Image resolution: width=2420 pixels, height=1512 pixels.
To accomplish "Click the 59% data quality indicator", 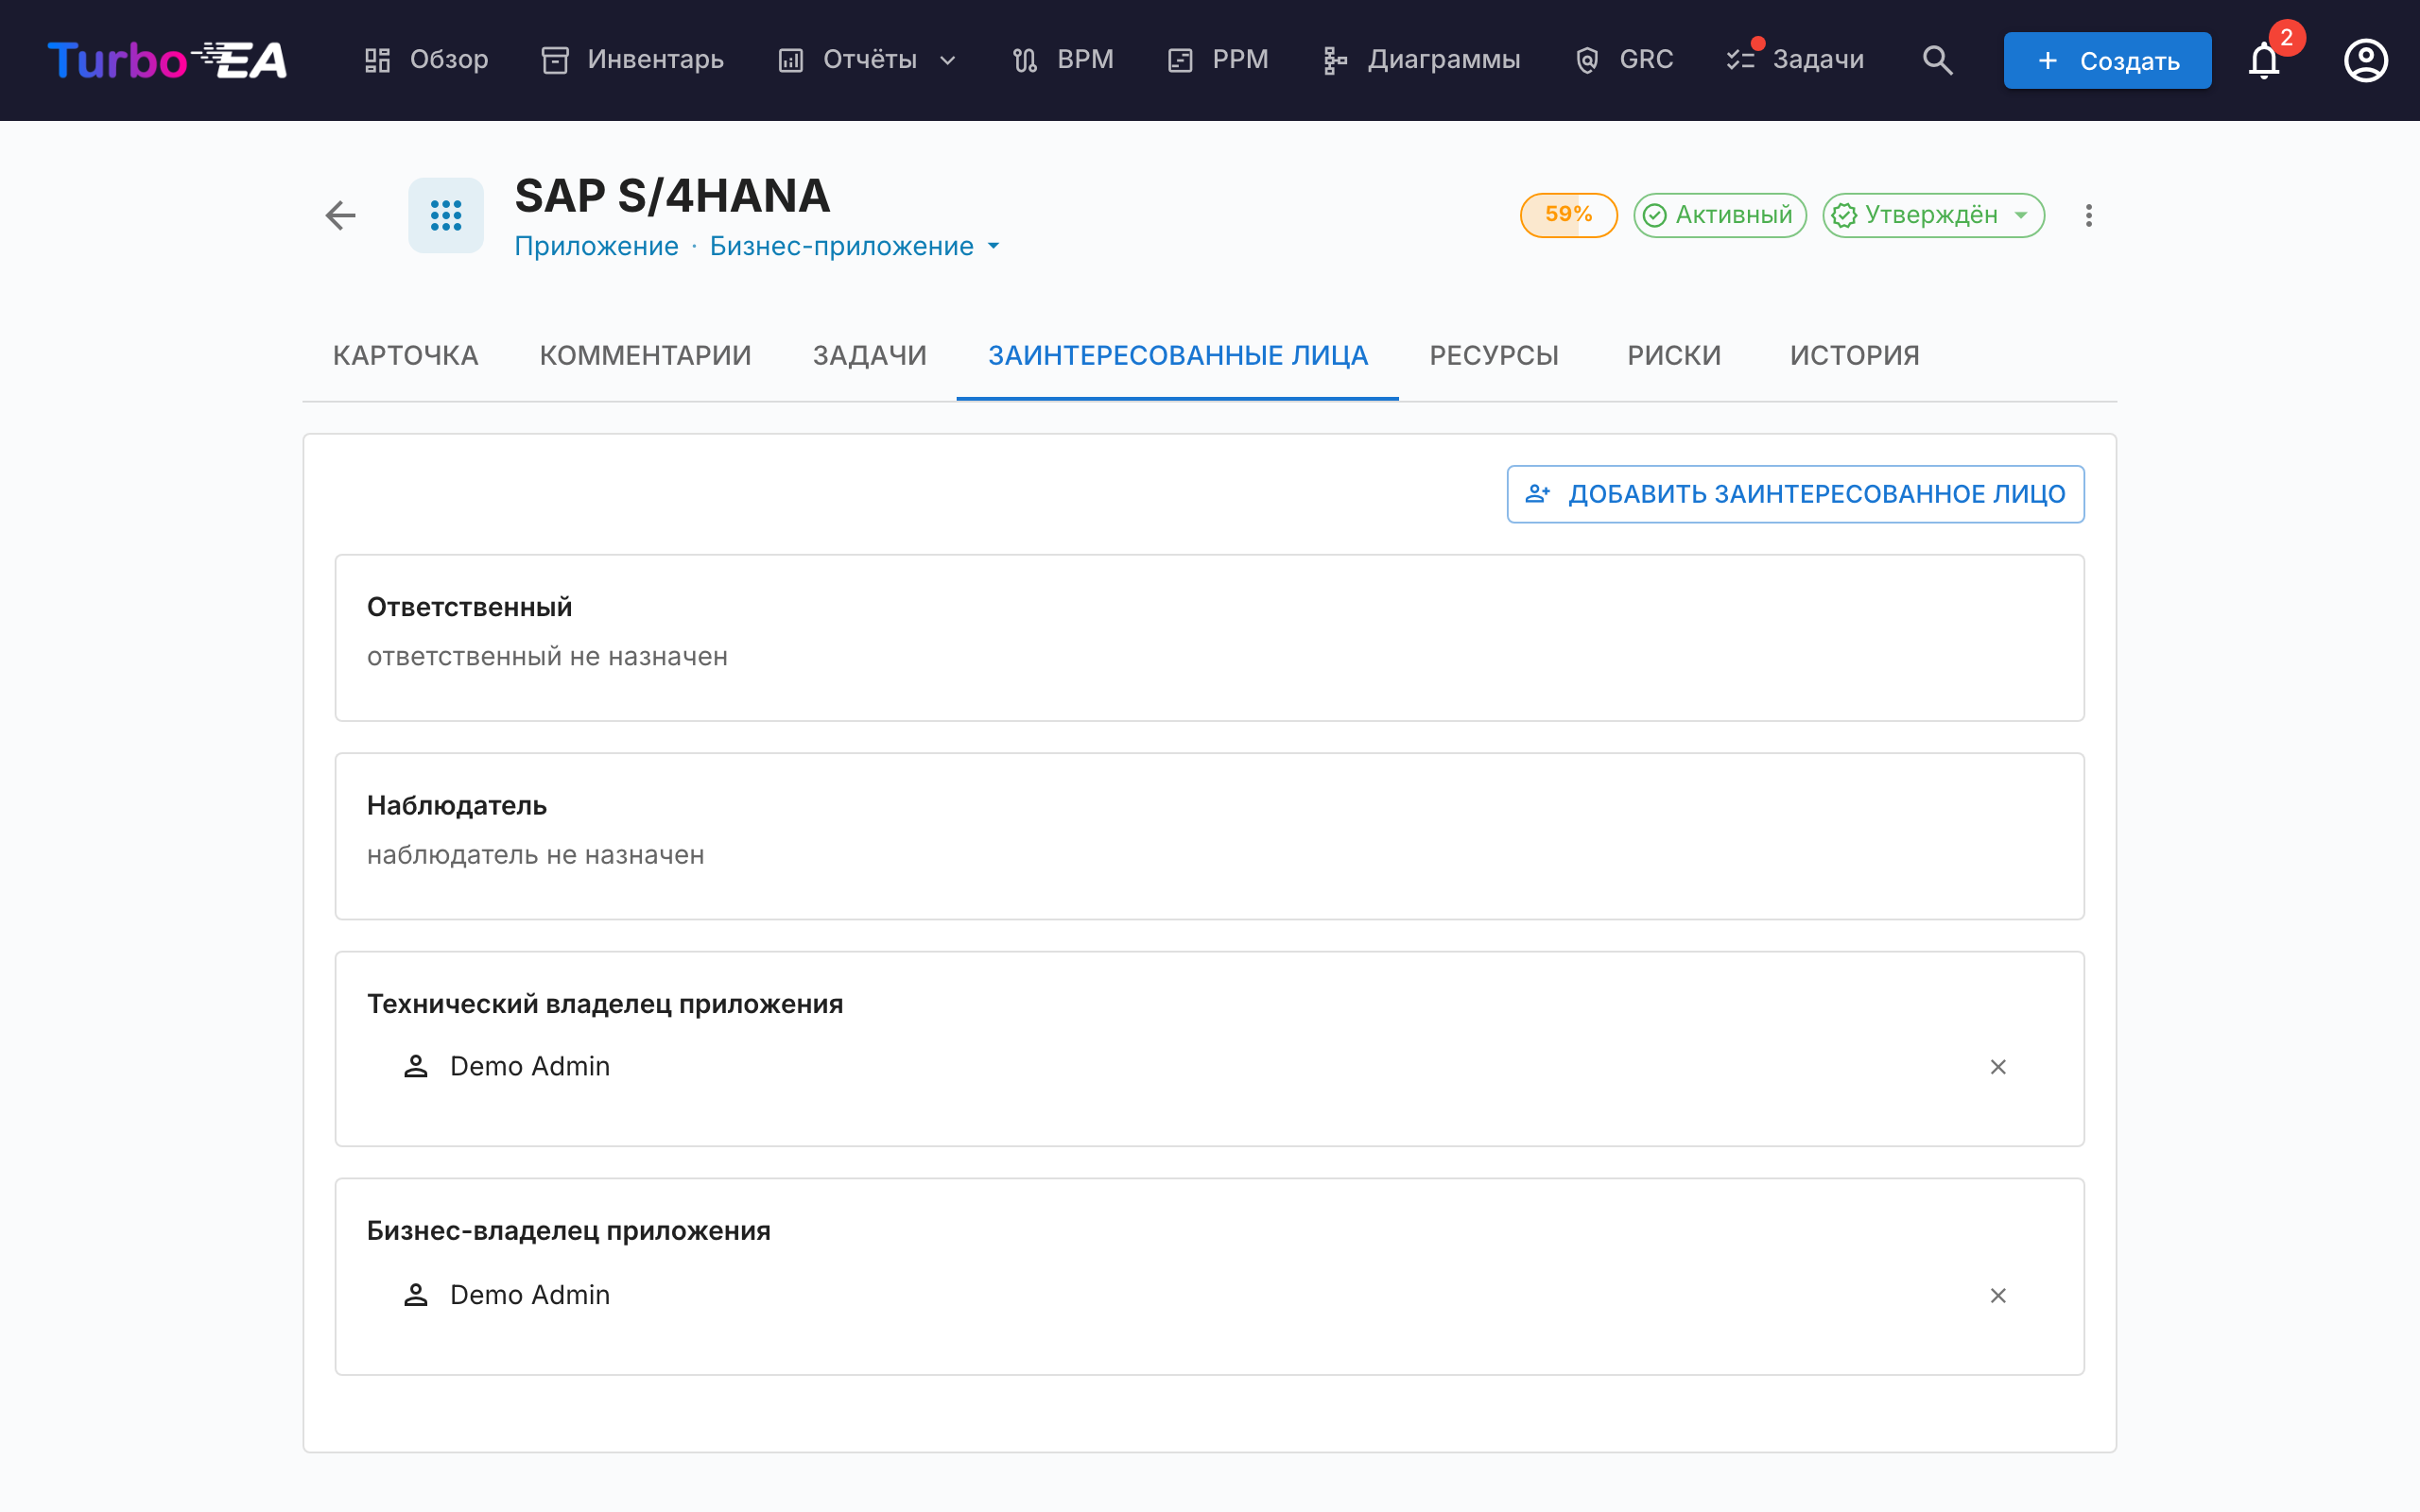I will pos(1568,215).
